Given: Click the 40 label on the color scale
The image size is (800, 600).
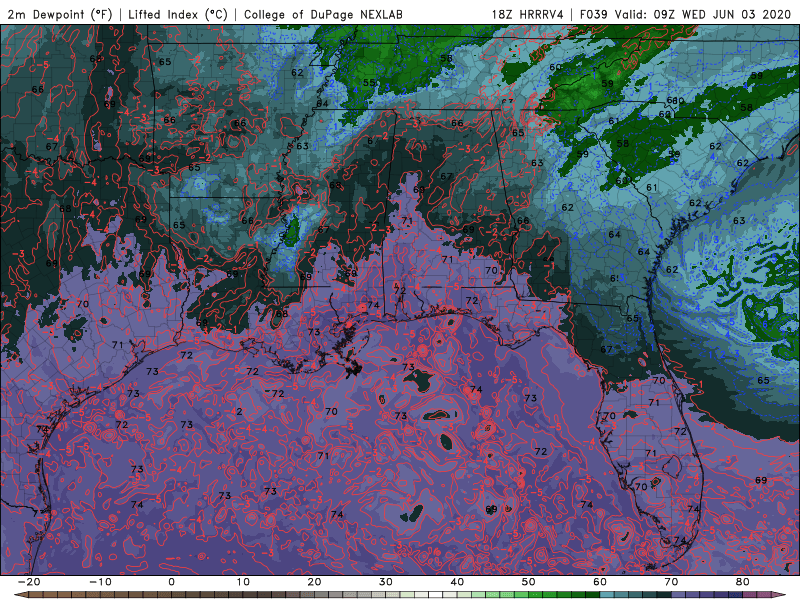Looking at the screenshot, I should [457, 582].
